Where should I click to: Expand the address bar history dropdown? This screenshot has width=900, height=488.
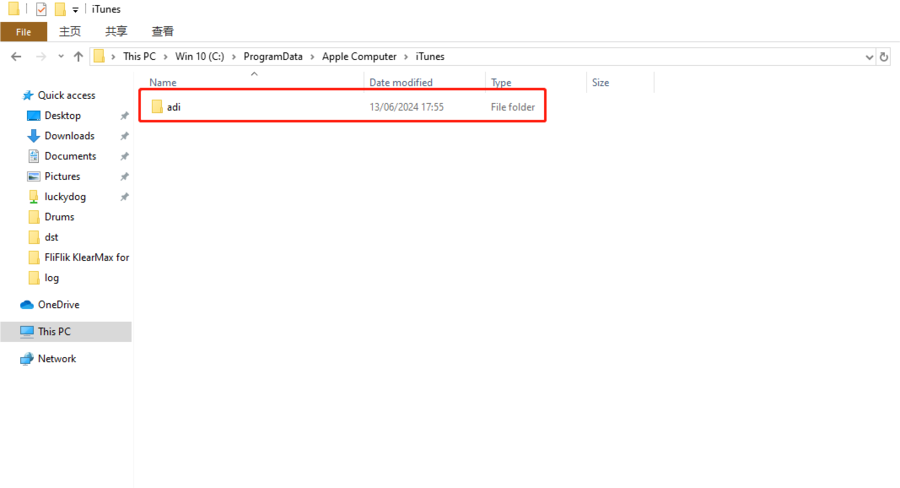(x=870, y=57)
